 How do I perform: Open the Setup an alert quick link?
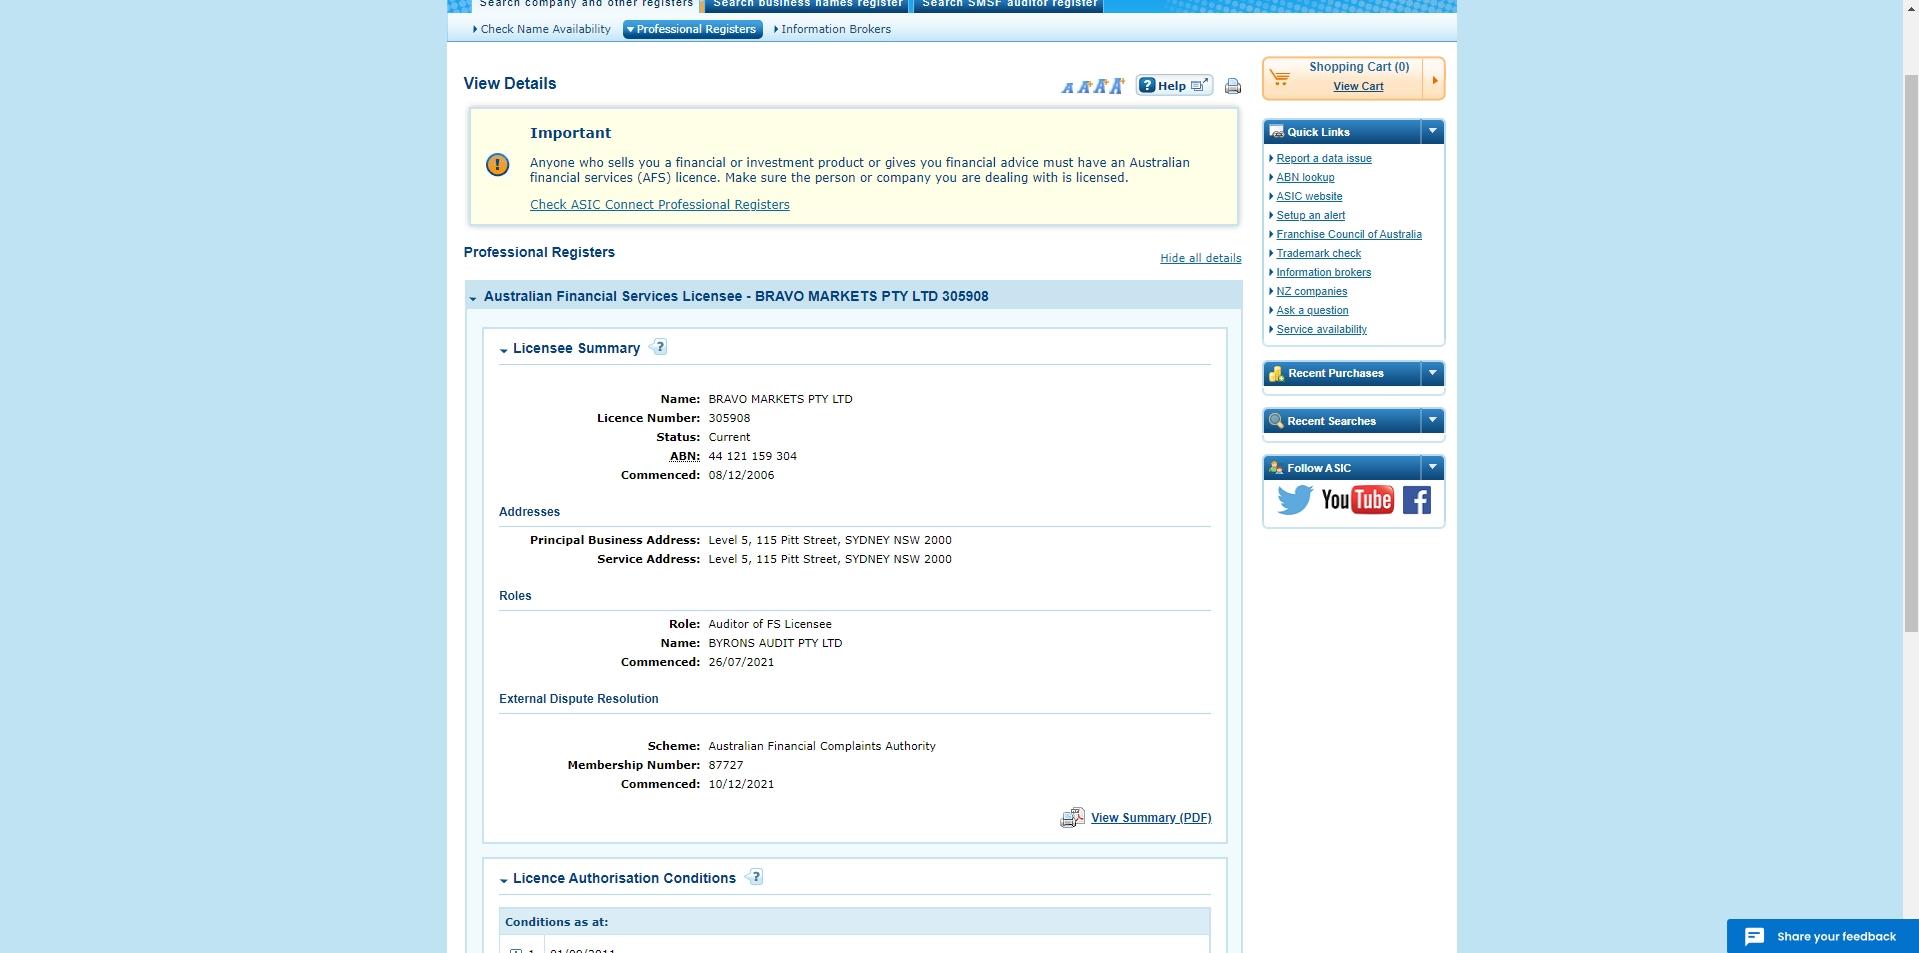(1310, 215)
